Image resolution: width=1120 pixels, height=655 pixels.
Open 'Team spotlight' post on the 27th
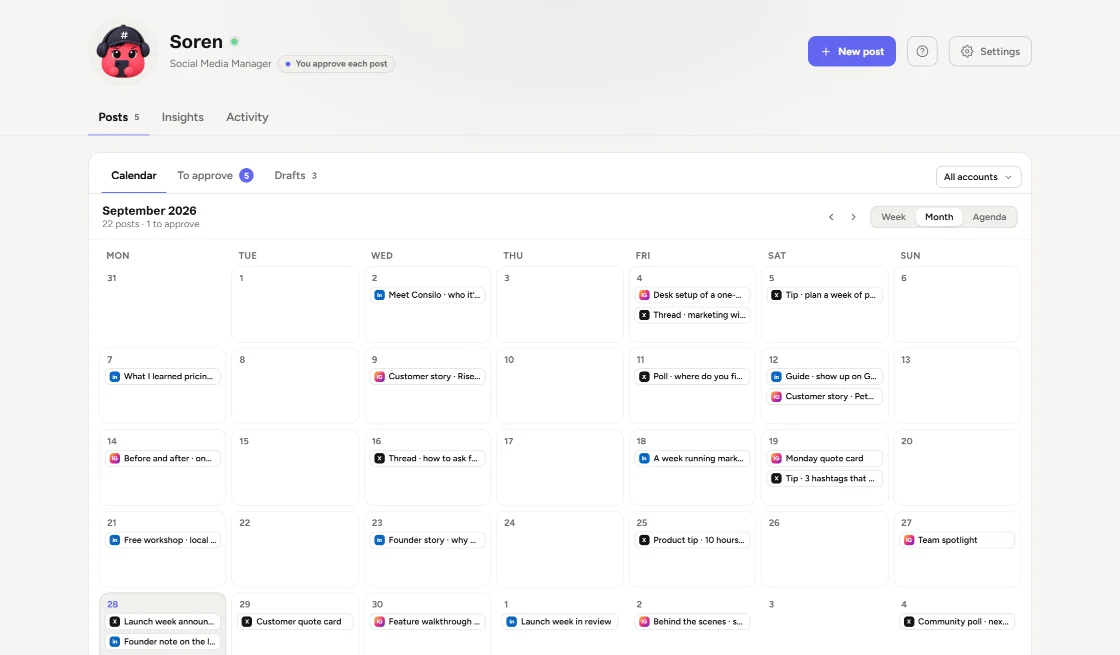pyautogui.click(x=957, y=540)
